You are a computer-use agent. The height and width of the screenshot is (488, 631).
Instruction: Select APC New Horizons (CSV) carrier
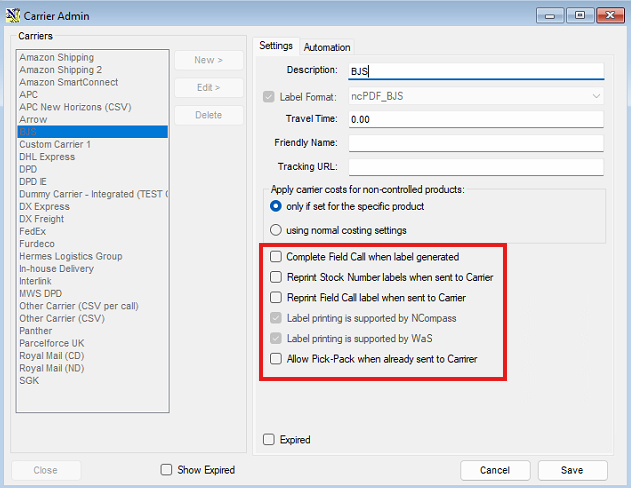click(x=93, y=107)
